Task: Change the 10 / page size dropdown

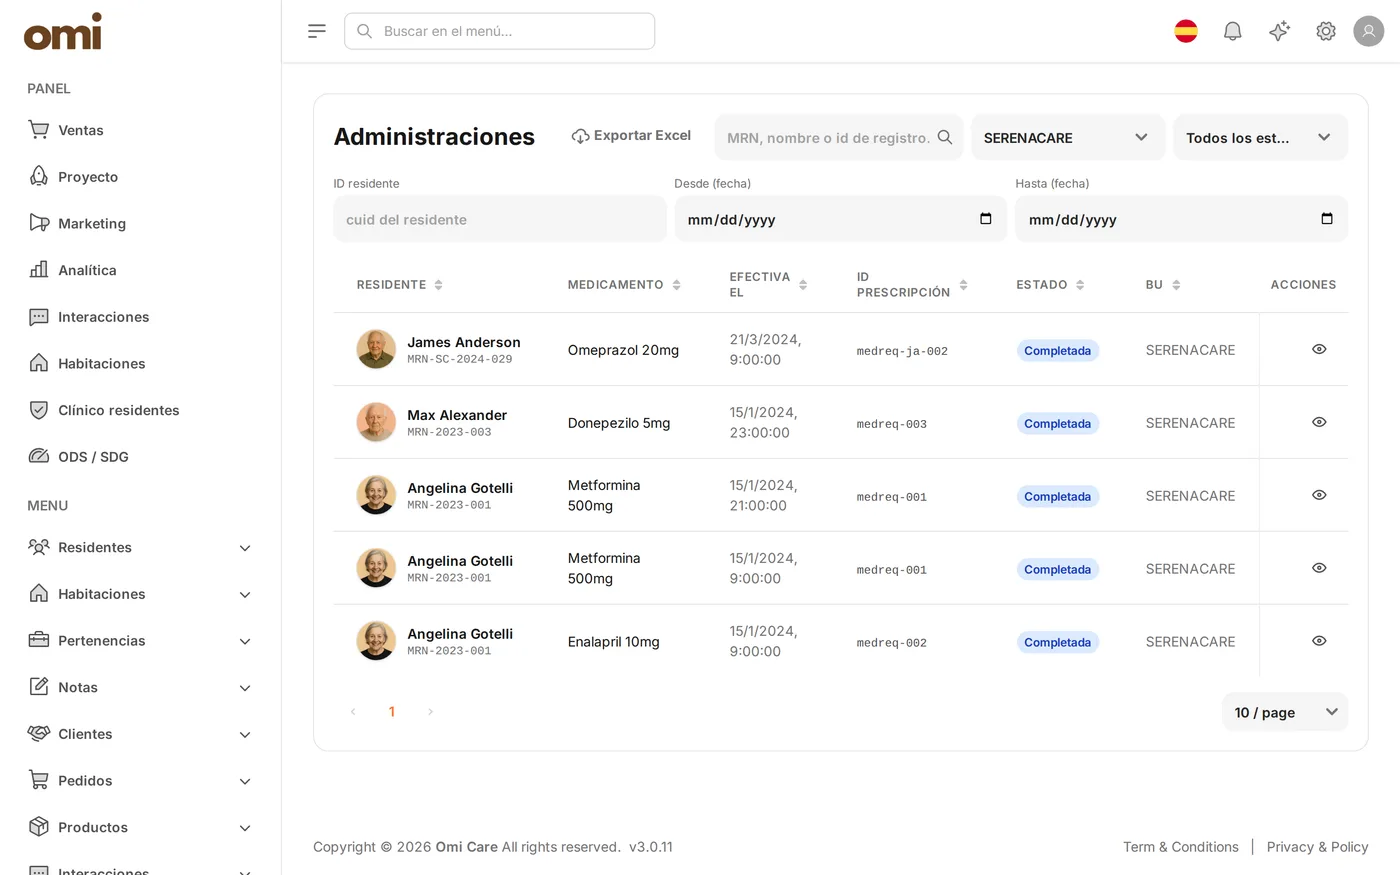Action: point(1285,712)
